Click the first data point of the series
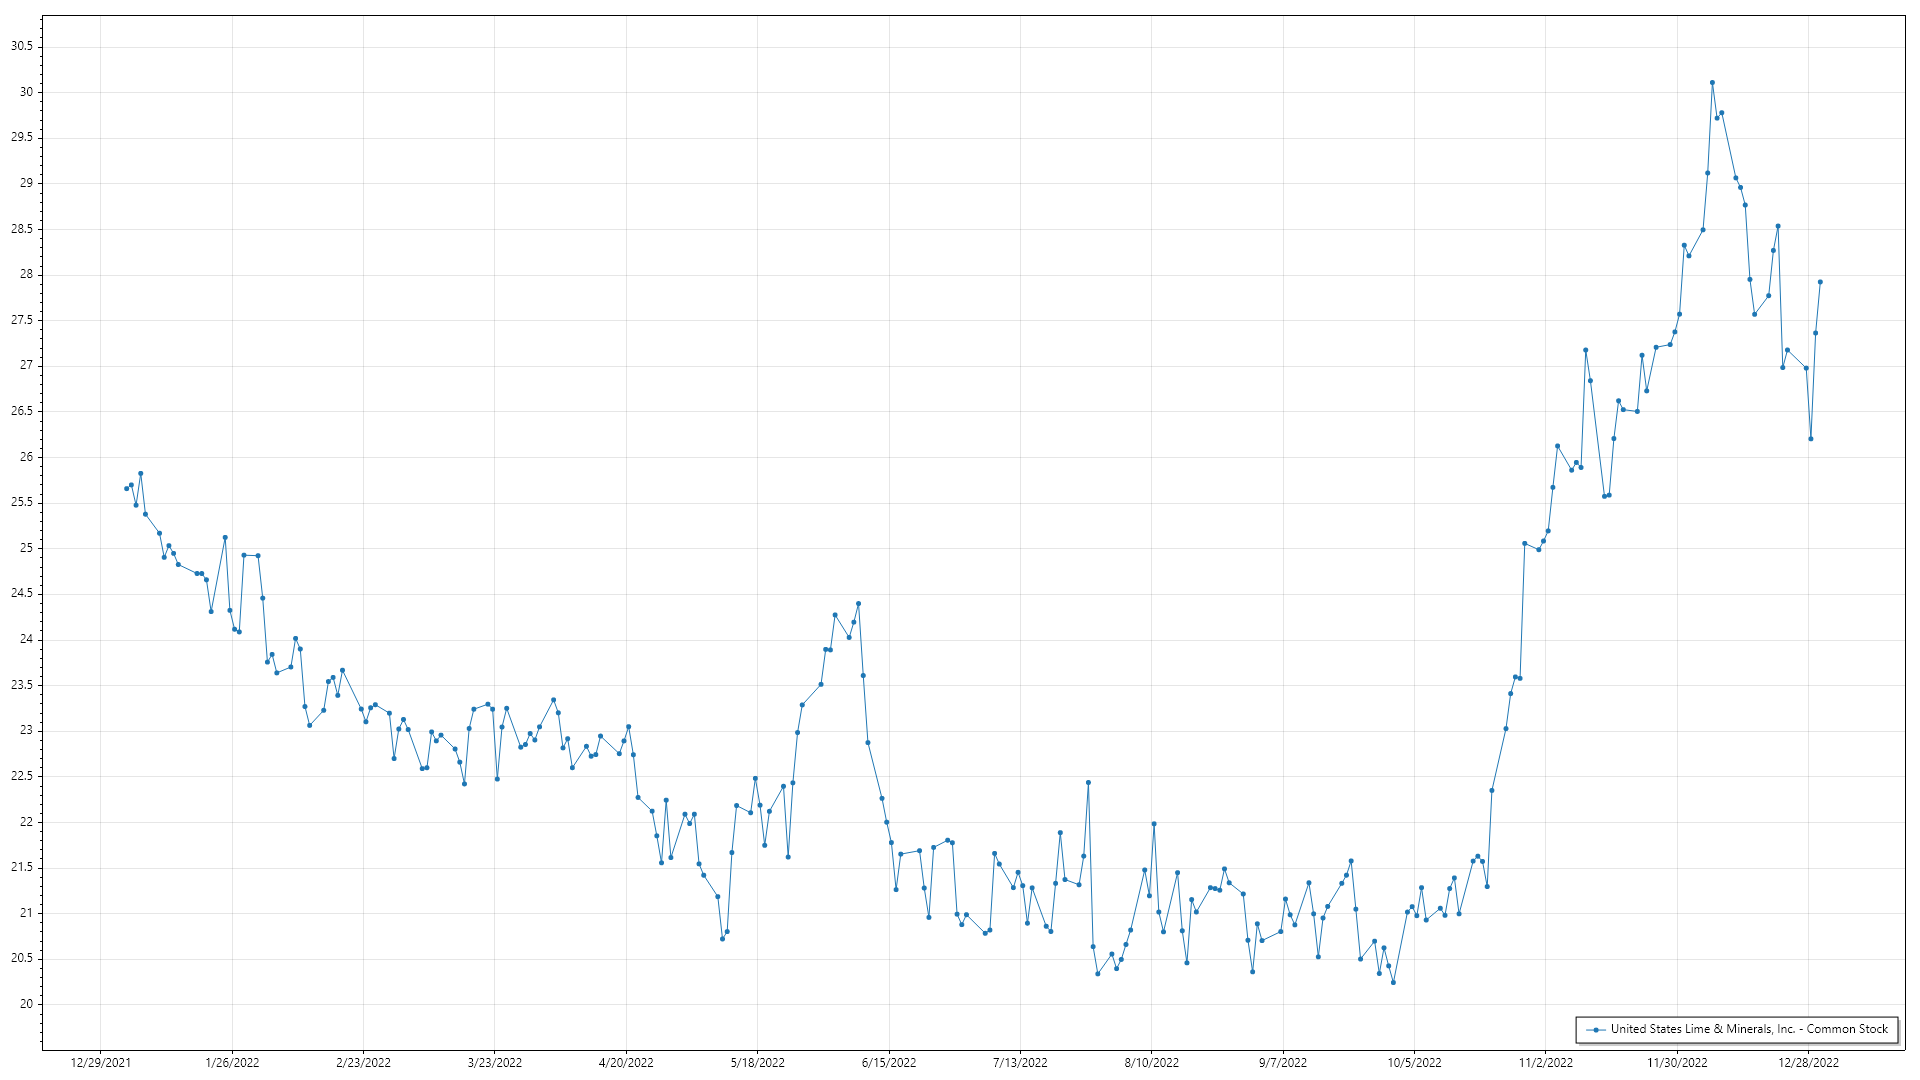This screenshot has width=1920, height=1080. [x=126, y=488]
